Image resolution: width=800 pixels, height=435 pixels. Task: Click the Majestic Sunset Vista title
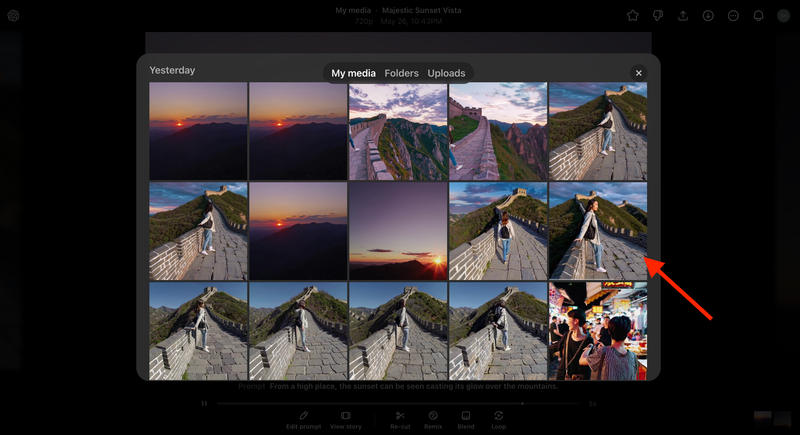421,10
